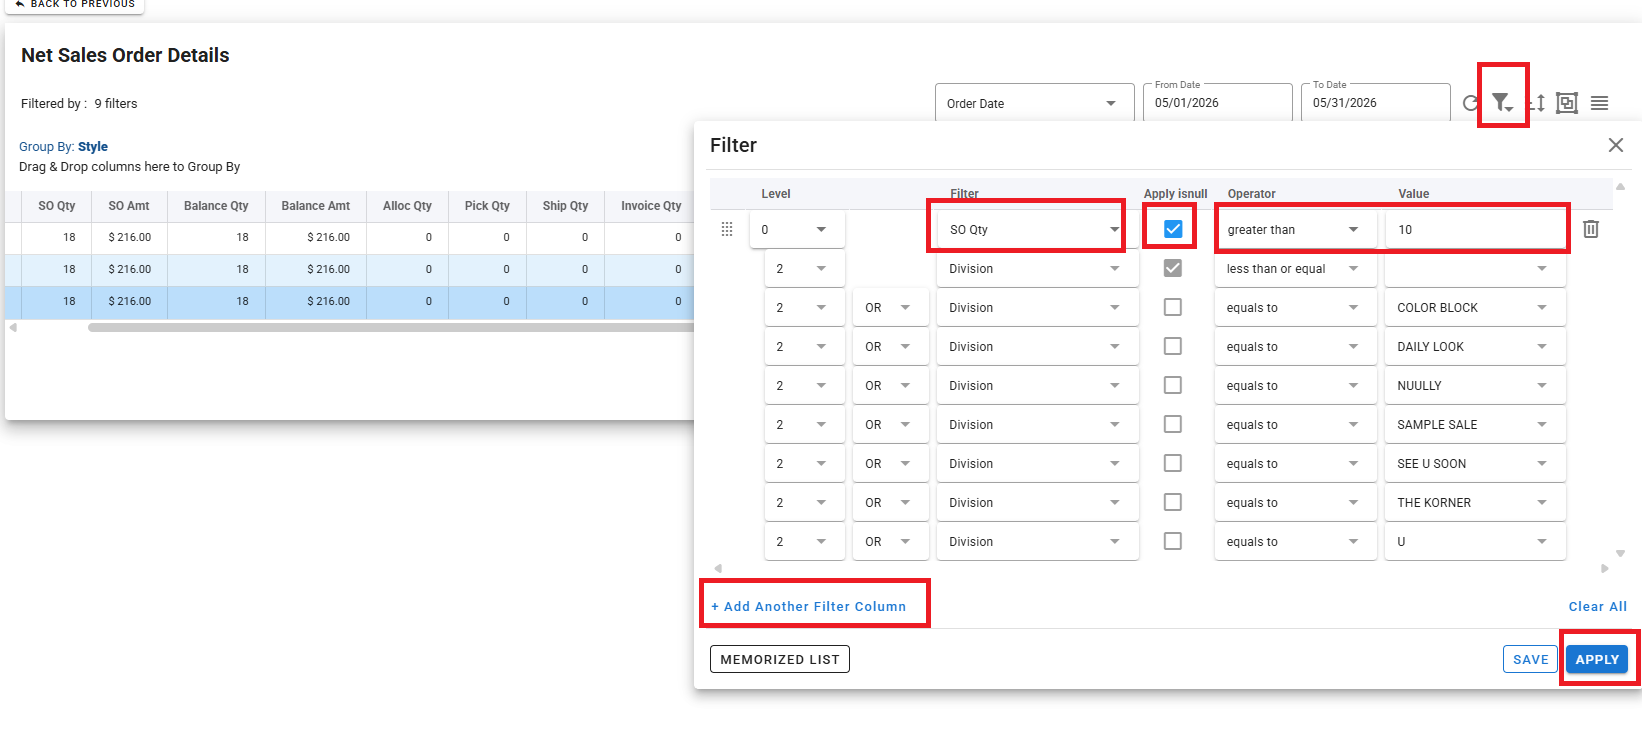Image resolution: width=1642 pixels, height=734 pixels.
Task: Click filter panel scroll-right arrow
Action: [x=1604, y=568]
